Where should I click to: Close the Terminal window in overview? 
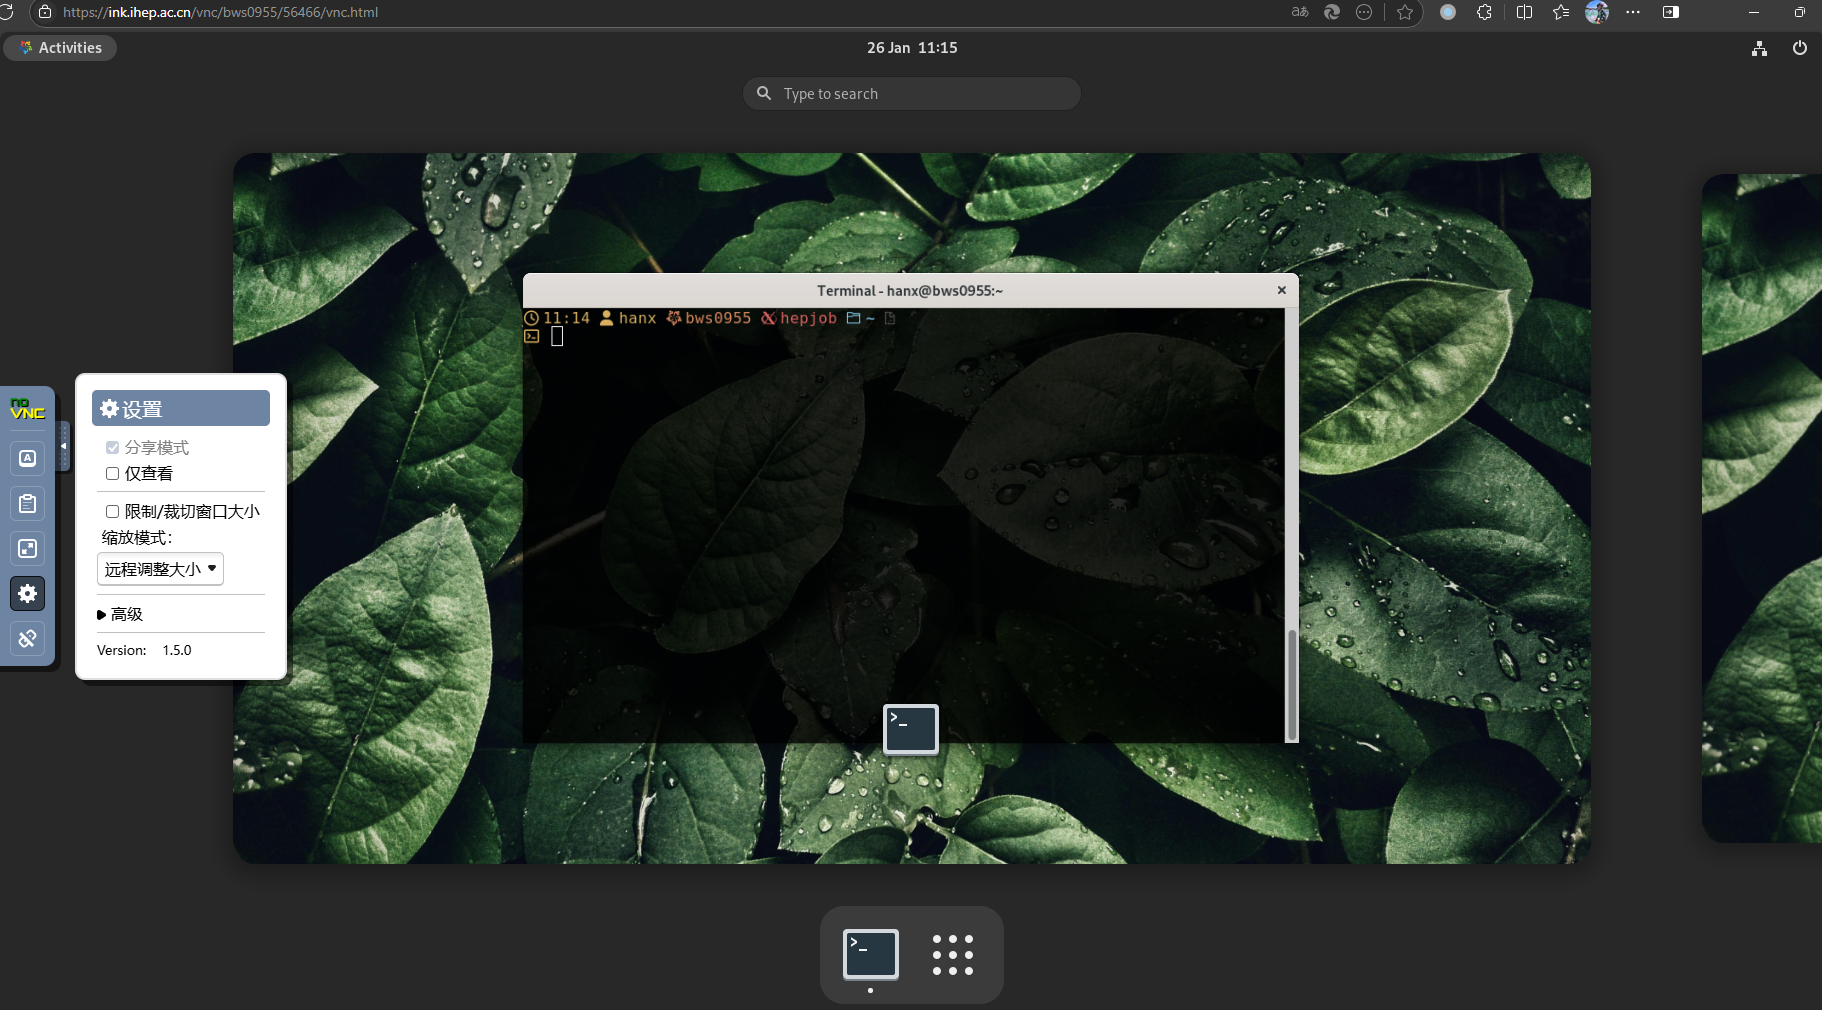click(x=1281, y=290)
